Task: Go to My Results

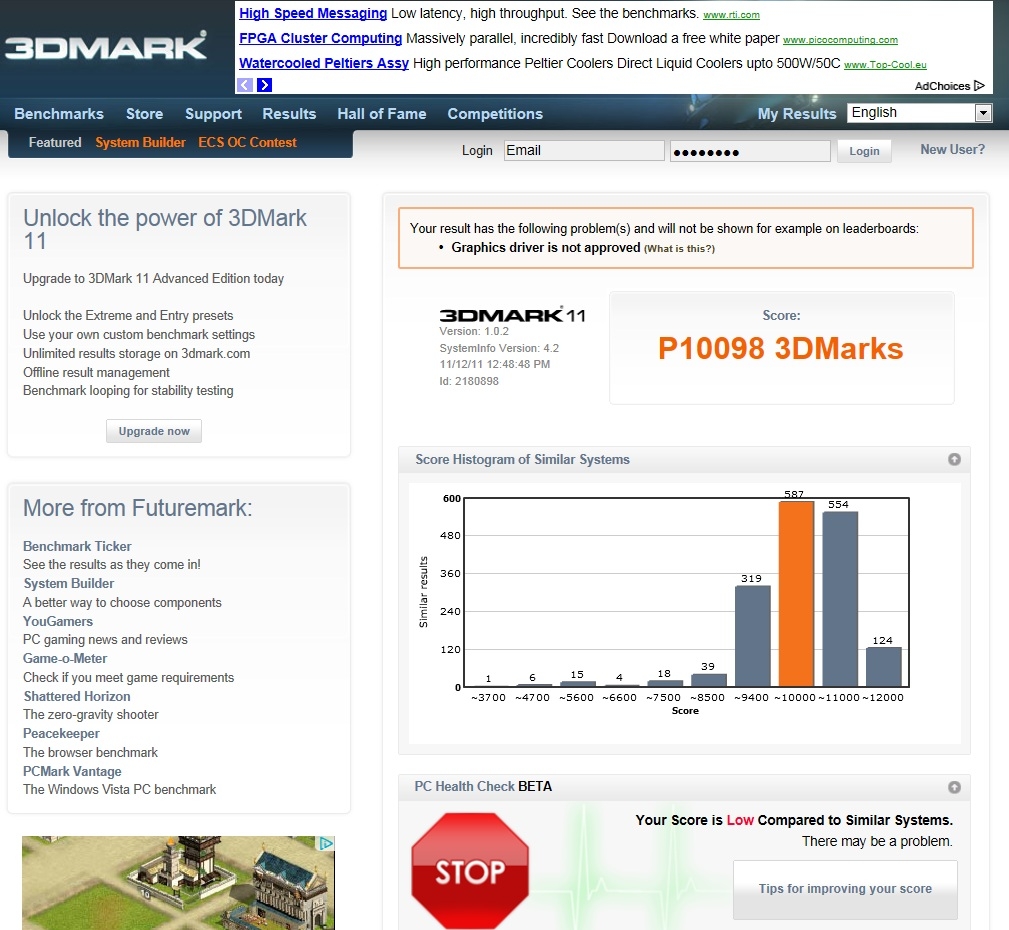Action: pyautogui.click(x=797, y=113)
